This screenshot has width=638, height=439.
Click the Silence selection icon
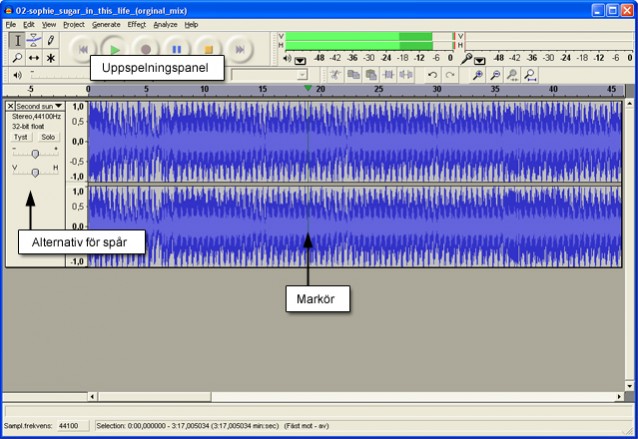(x=406, y=75)
